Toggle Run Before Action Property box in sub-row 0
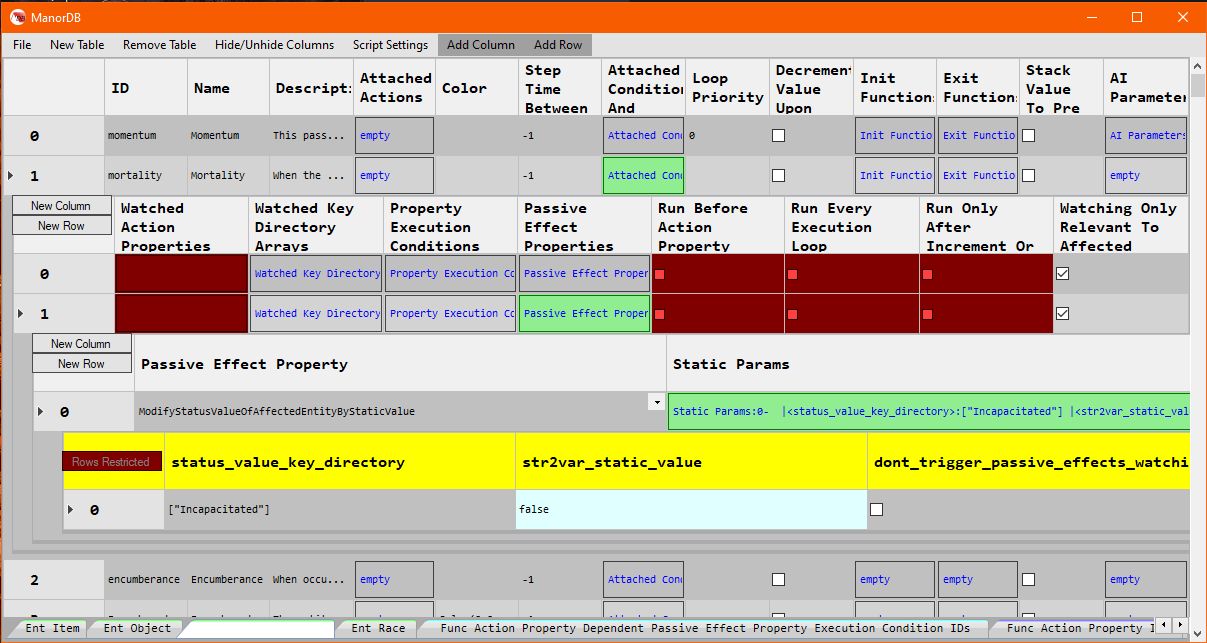The height and width of the screenshot is (643, 1207). pyautogui.click(x=660, y=274)
